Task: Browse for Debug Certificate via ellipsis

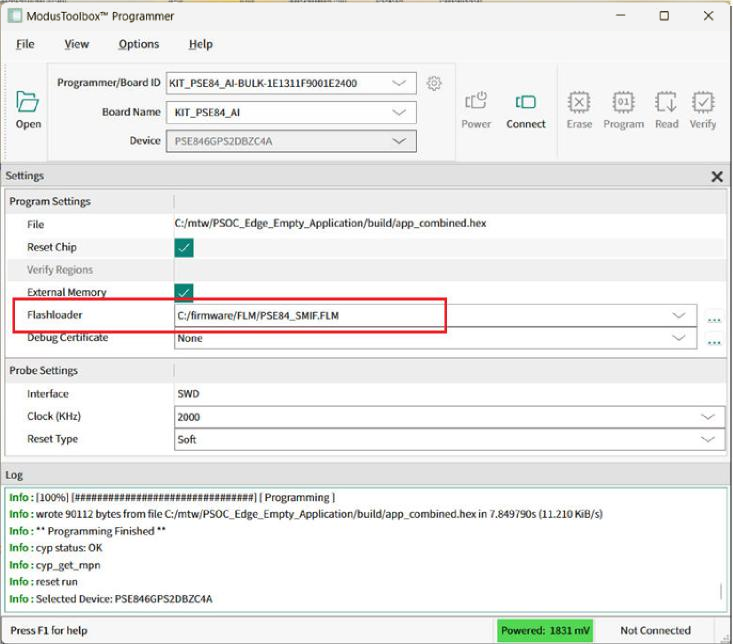Action: pos(714,343)
